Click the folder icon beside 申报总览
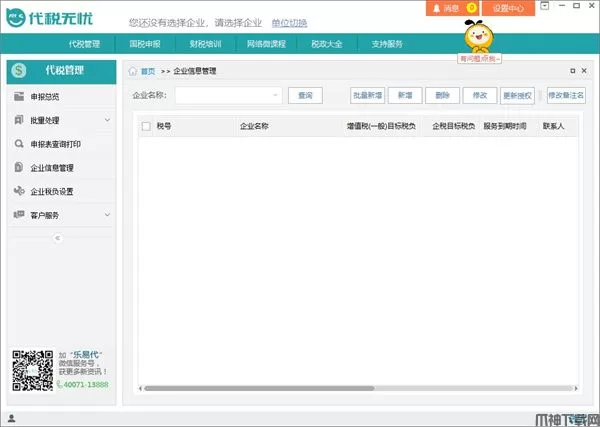 coord(19,96)
